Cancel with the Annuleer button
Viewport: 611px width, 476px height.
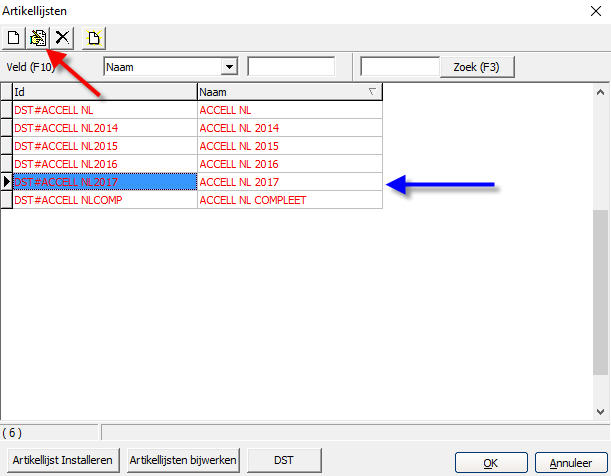tap(571, 463)
